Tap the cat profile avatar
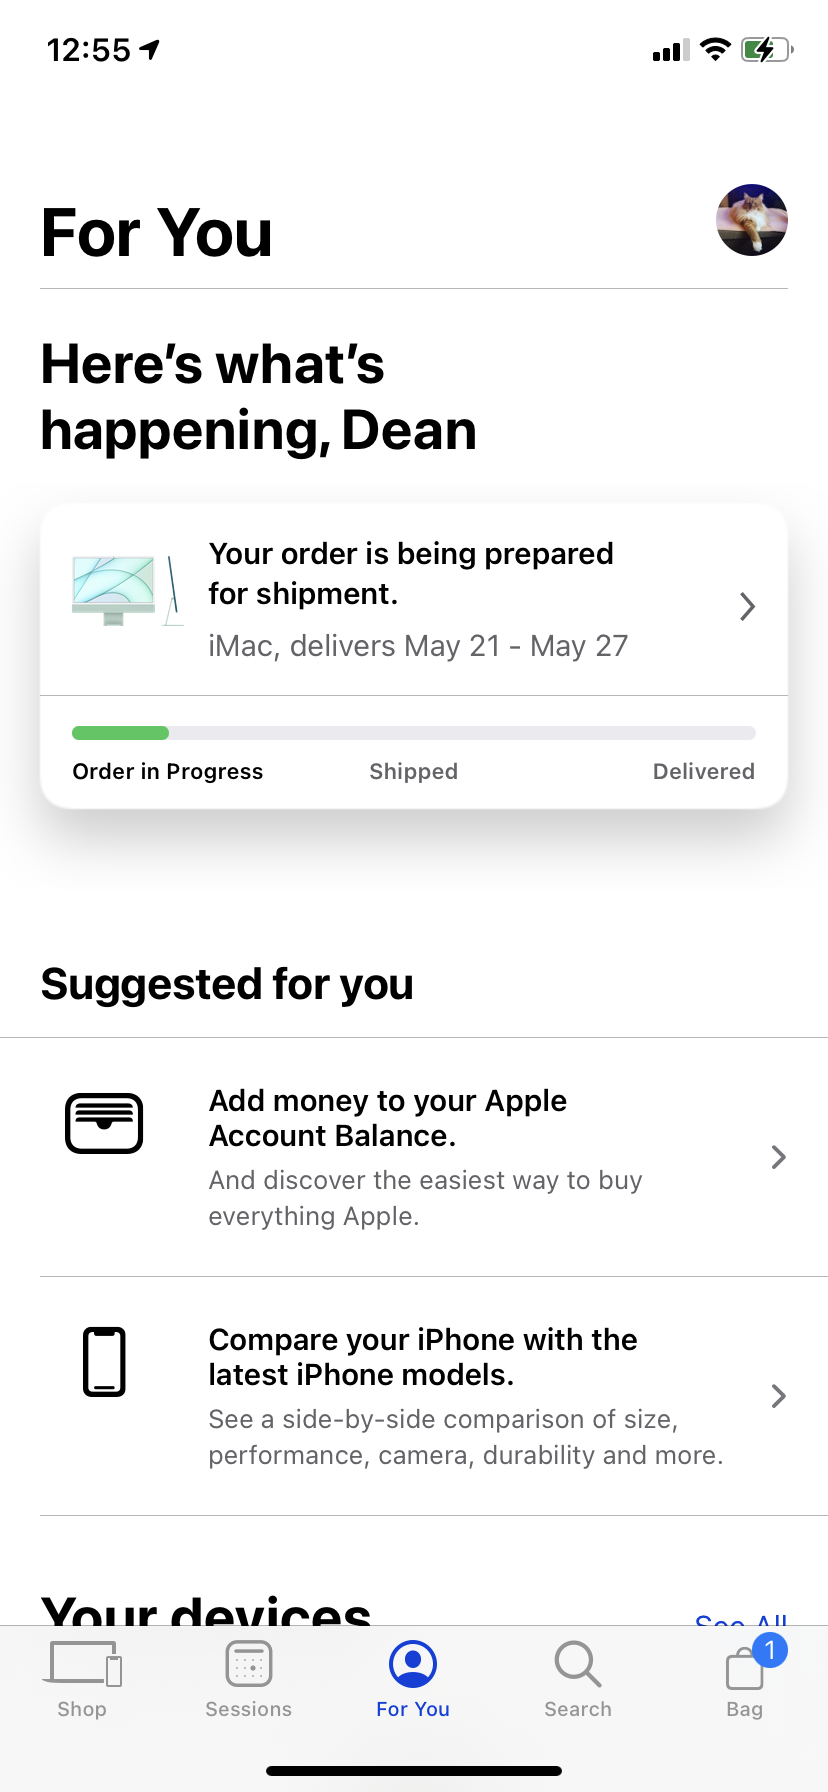This screenshot has width=828, height=1792. coord(752,220)
